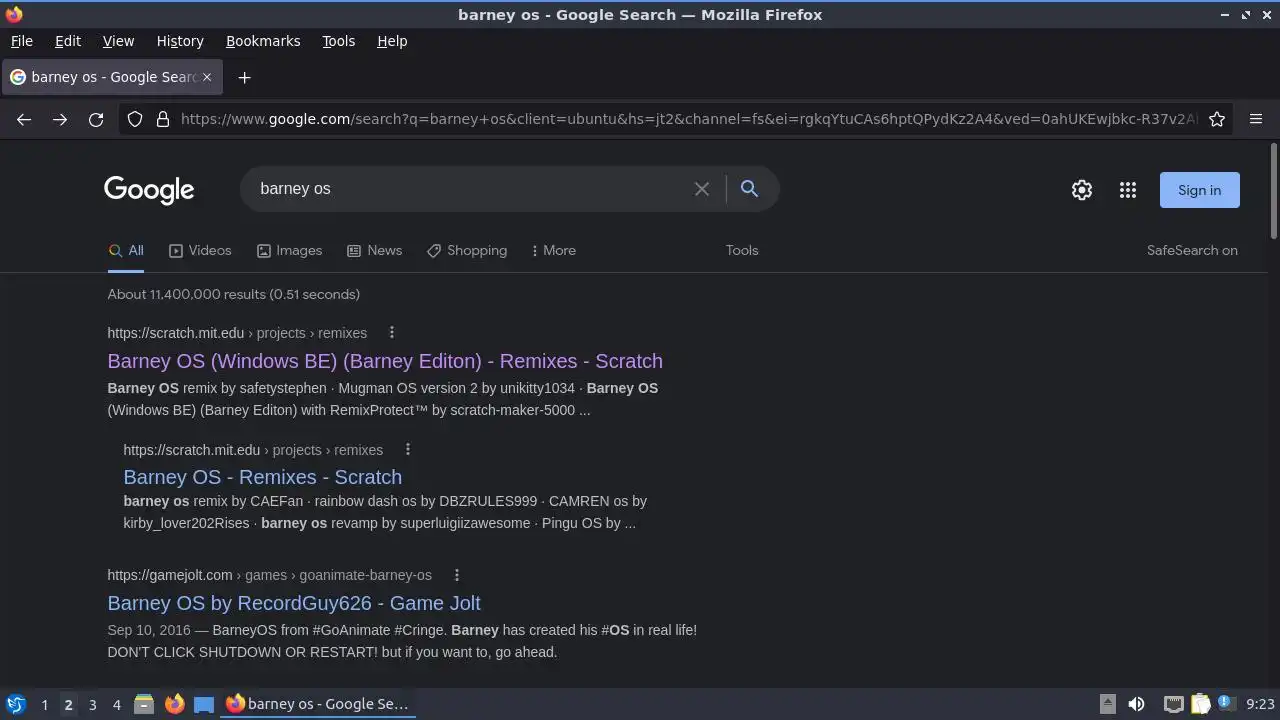Screen dimensions: 1280x720
Task: Open the Help menu
Action: [392, 41]
